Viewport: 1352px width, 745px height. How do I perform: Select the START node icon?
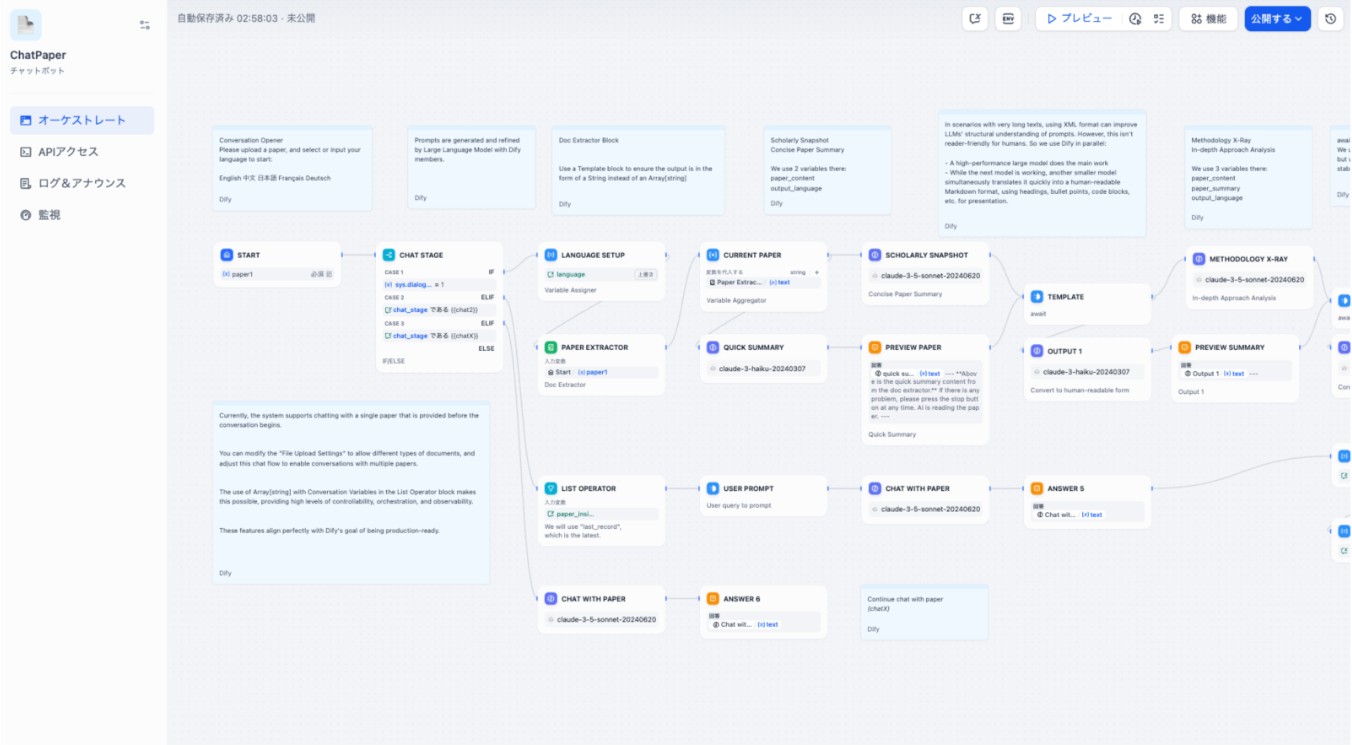(227, 255)
